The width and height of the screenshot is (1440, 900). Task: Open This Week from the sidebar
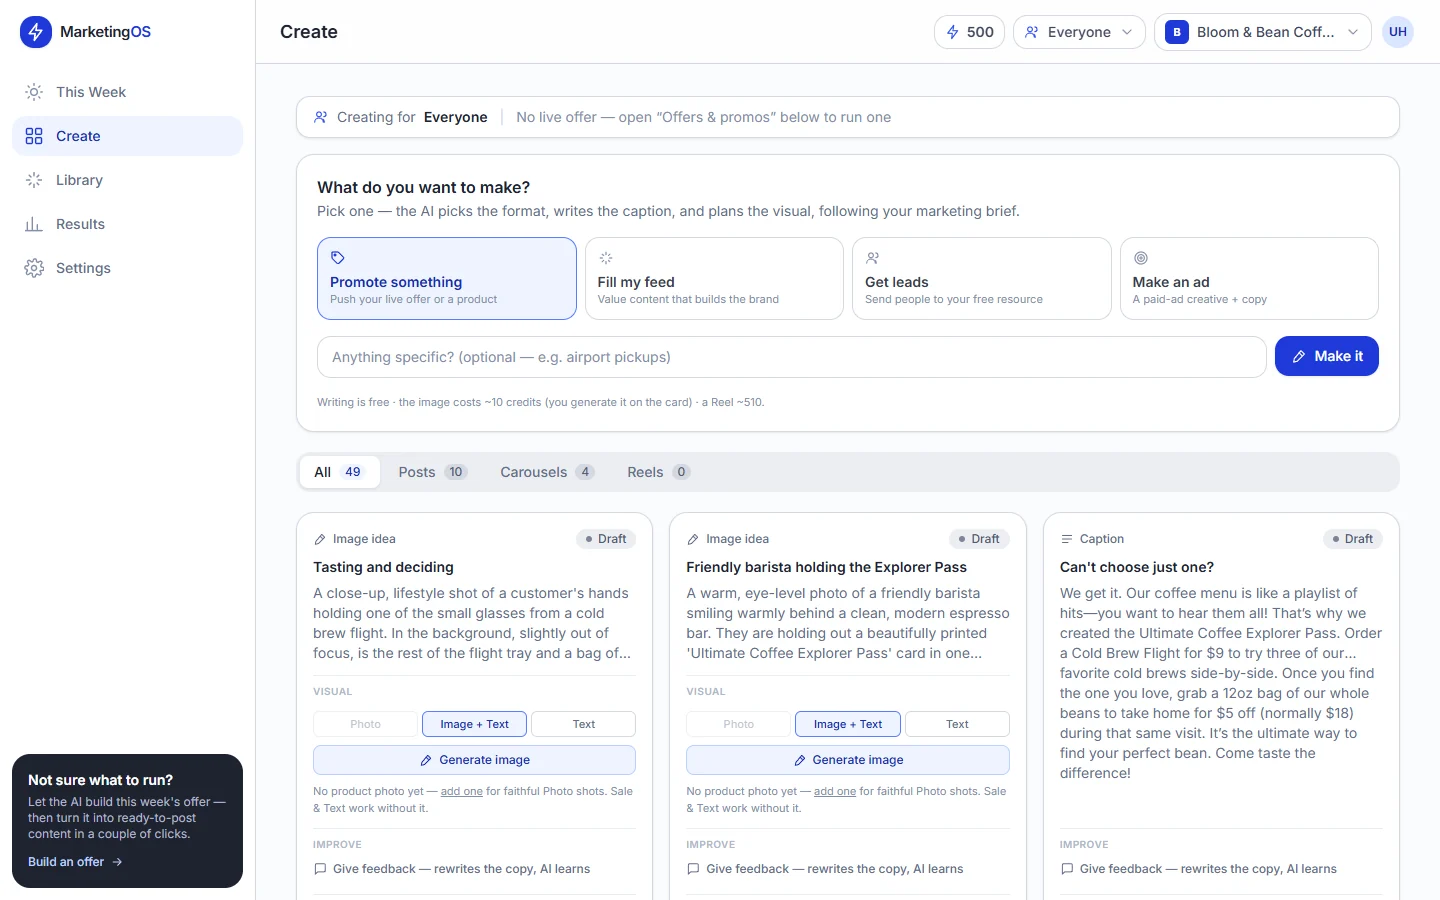[x=127, y=92]
